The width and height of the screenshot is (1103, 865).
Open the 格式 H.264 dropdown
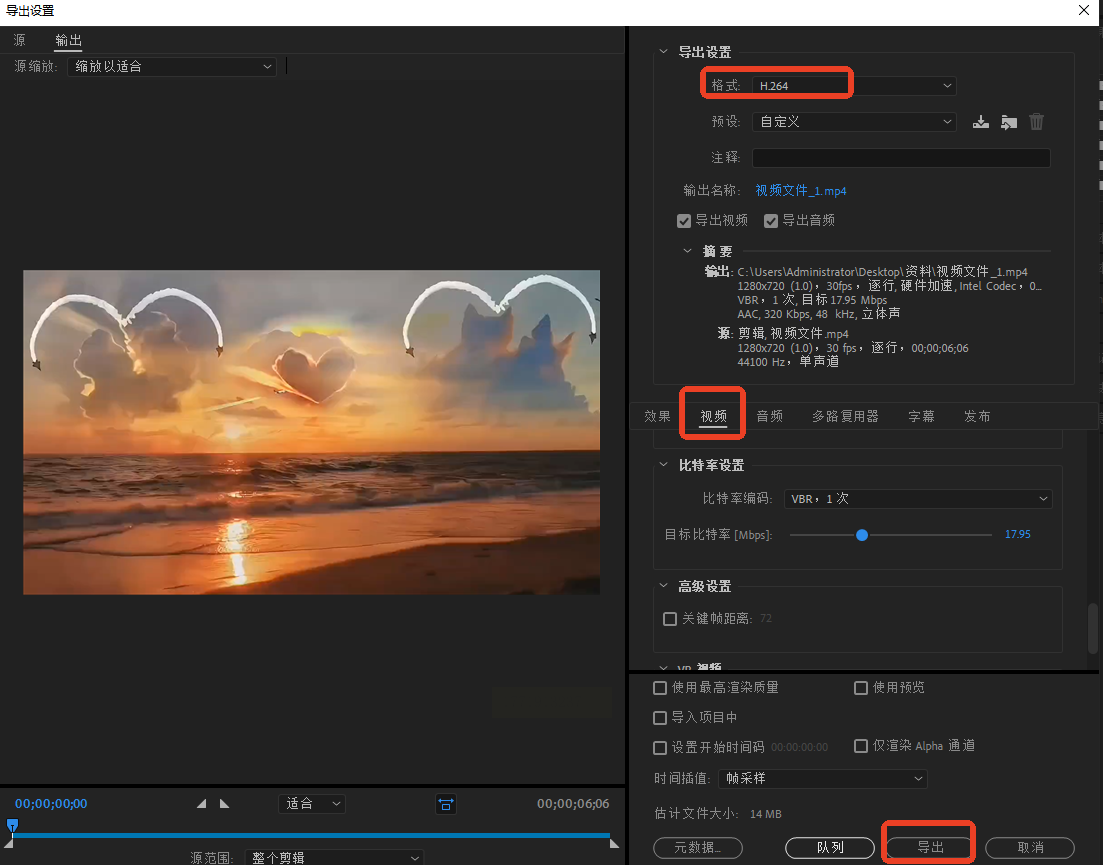854,86
